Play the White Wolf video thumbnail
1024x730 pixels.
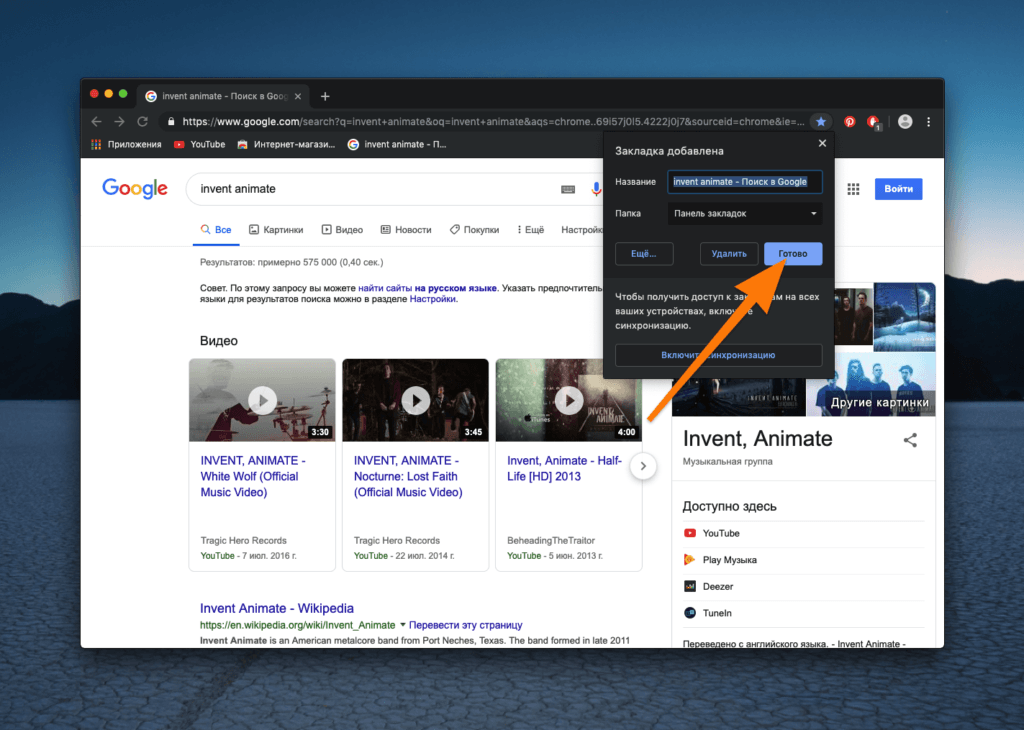(x=262, y=400)
